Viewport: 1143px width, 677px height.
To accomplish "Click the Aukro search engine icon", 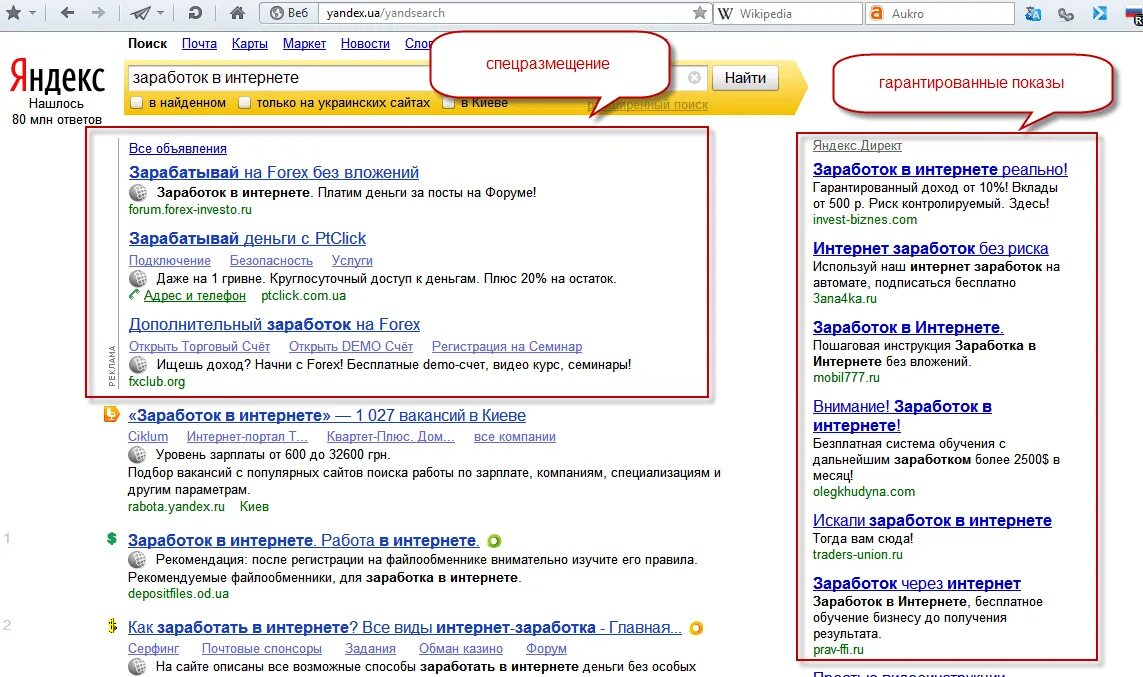I will coord(877,13).
